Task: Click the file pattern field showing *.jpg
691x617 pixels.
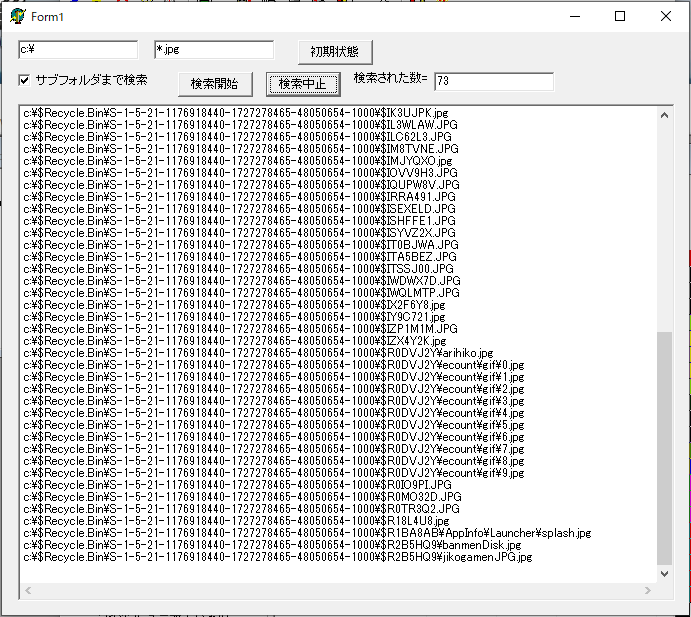Action: [x=212, y=49]
